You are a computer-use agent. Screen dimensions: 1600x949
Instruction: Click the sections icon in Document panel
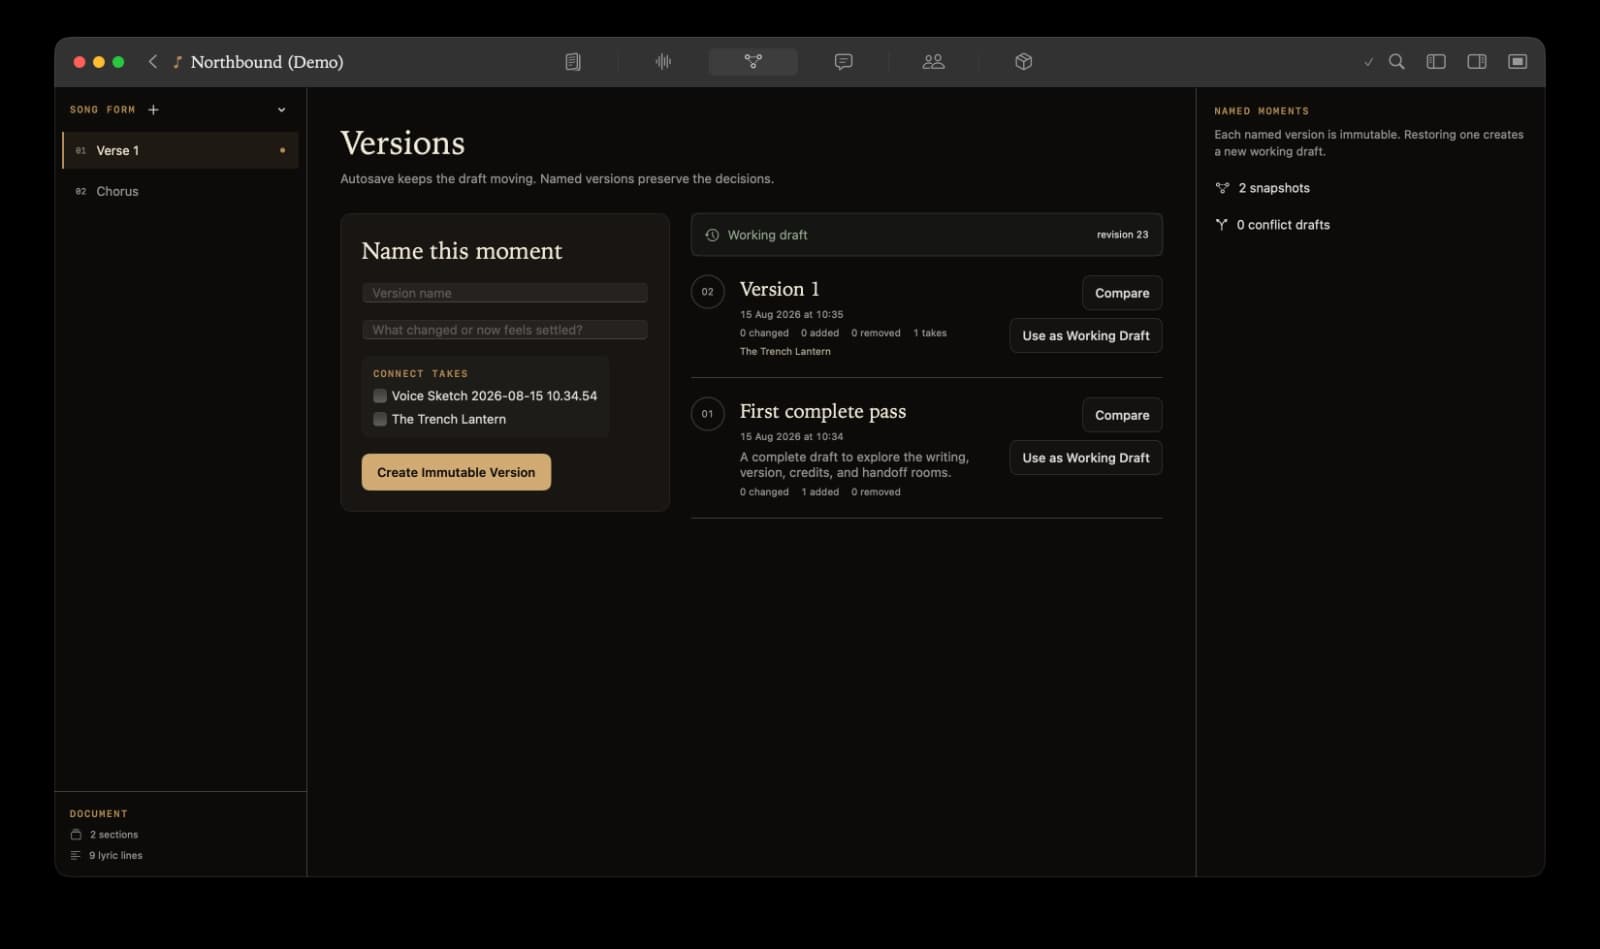(x=76, y=834)
